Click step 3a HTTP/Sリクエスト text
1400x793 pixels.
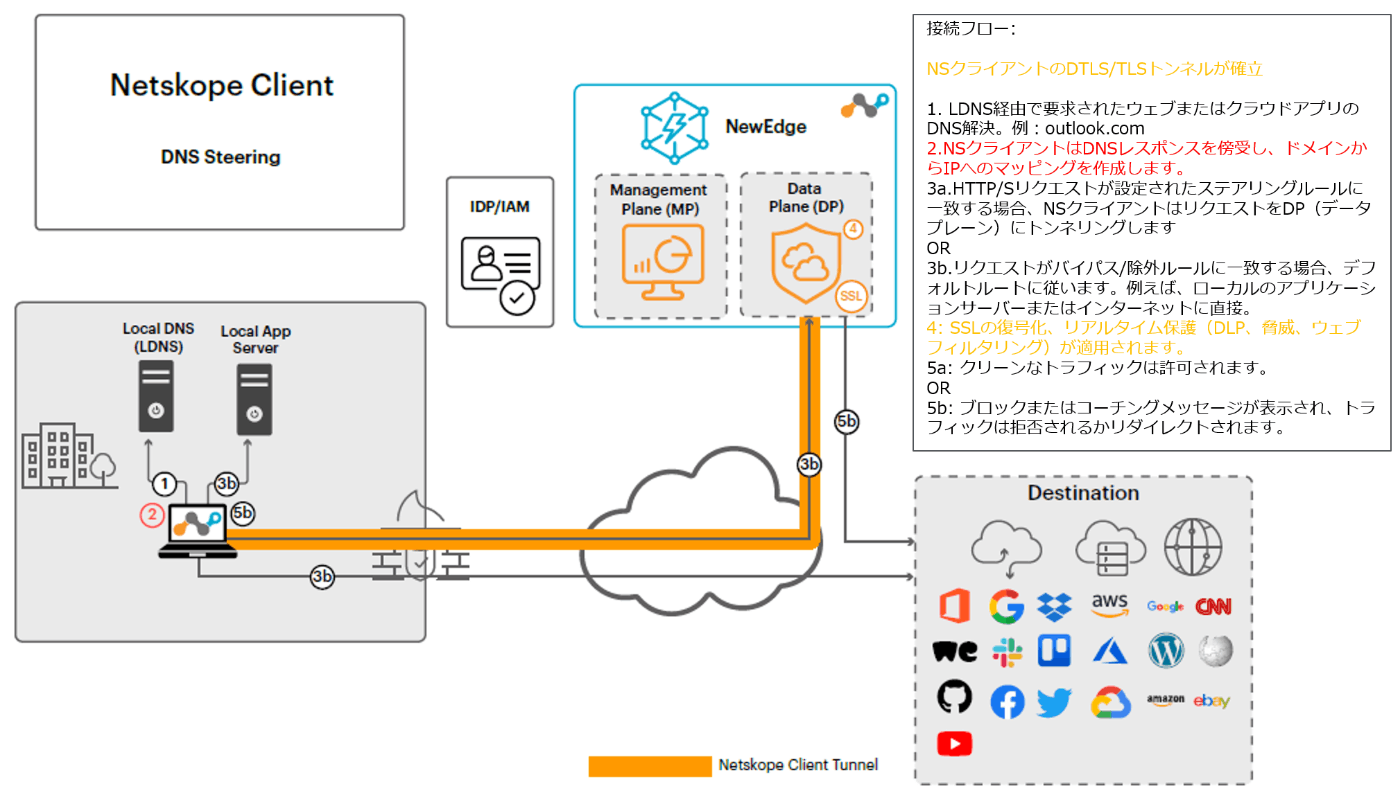click(x=1150, y=208)
